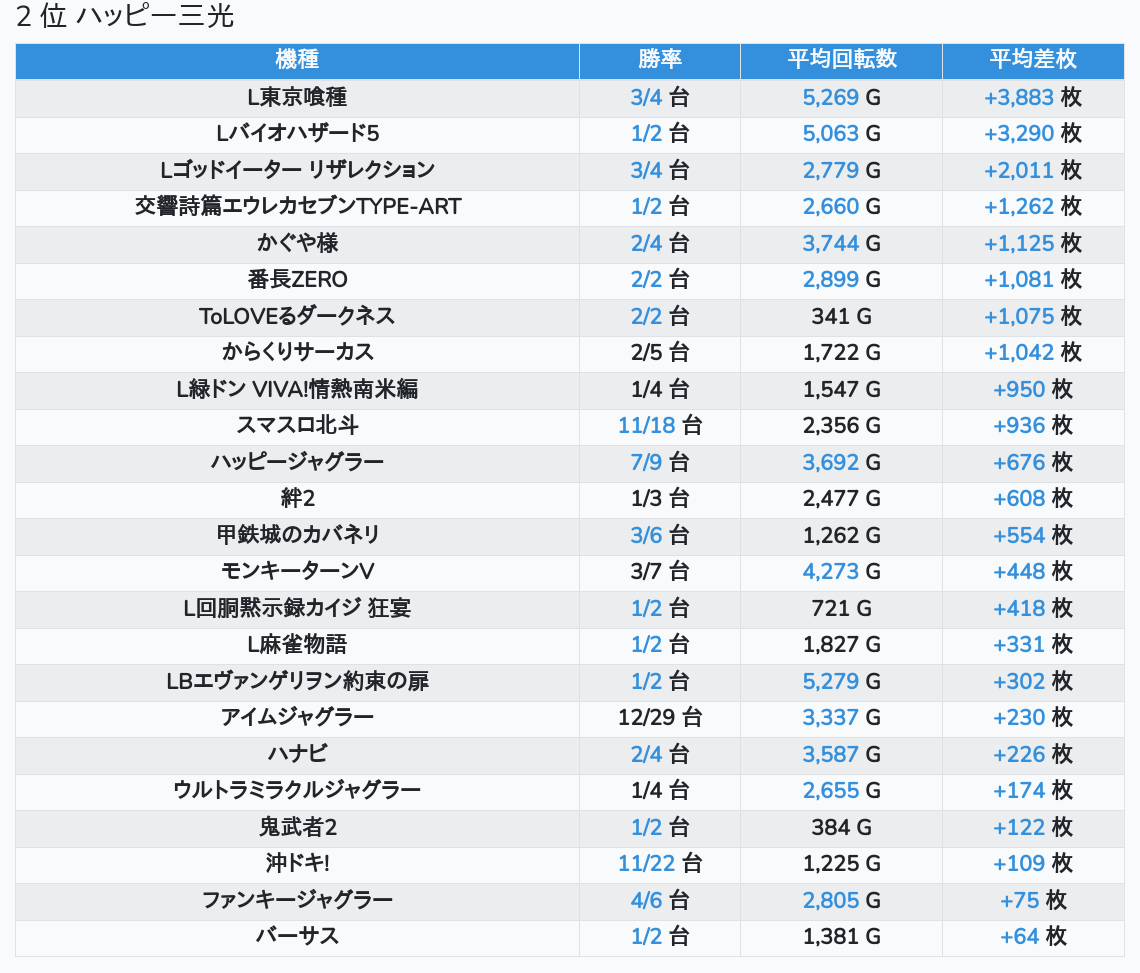Select the Lバイオハザード5 row name
The height and width of the screenshot is (973, 1140).
point(297,134)
